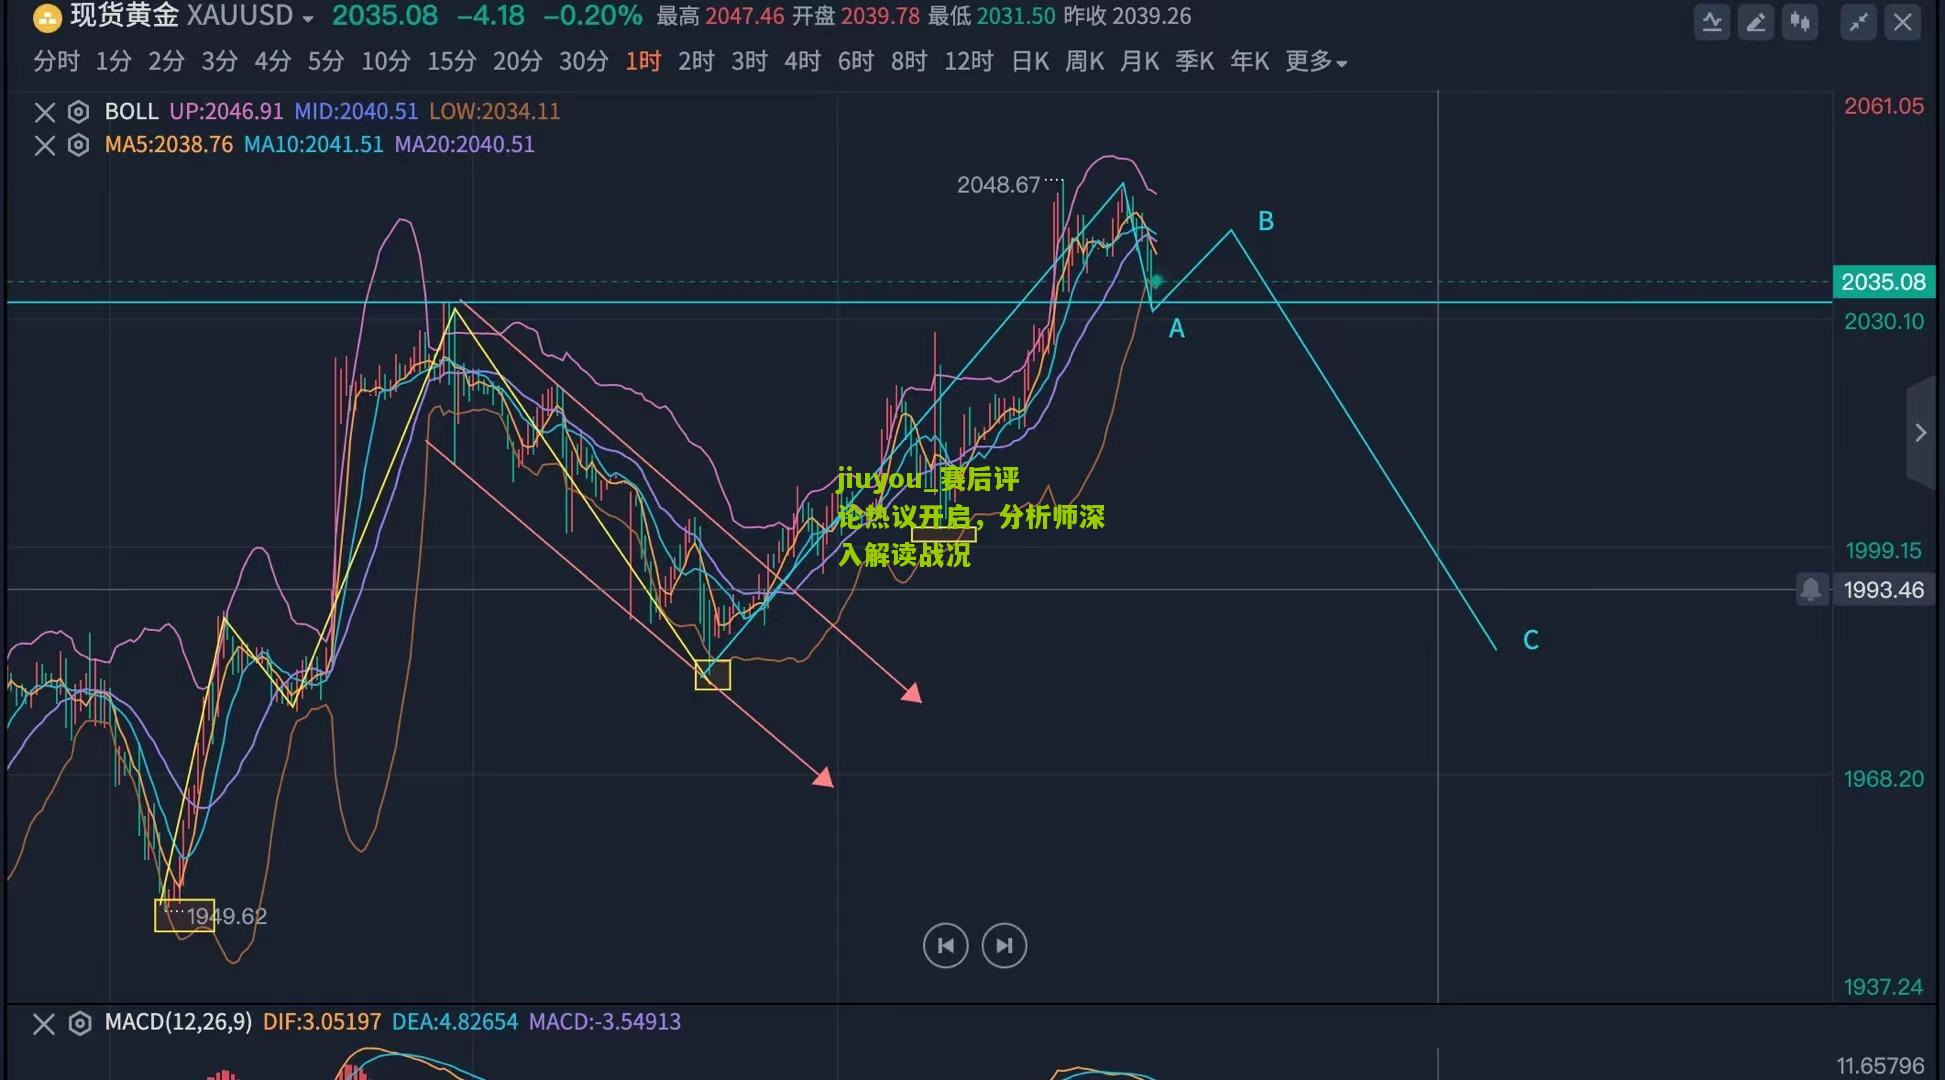The height and width of the screenshot is (1080, 1945).
Task: Switch to the 年K timeframe
Action: tap(1249, 62)
